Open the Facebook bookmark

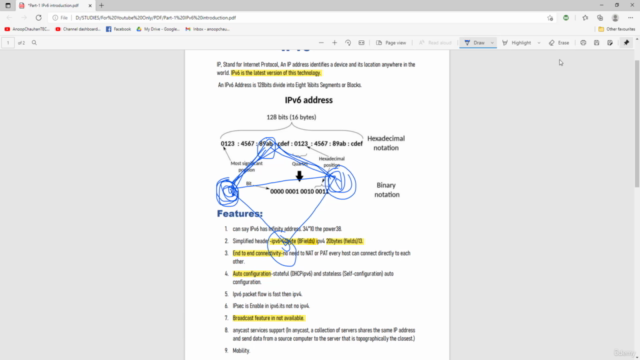click(118, 29)
